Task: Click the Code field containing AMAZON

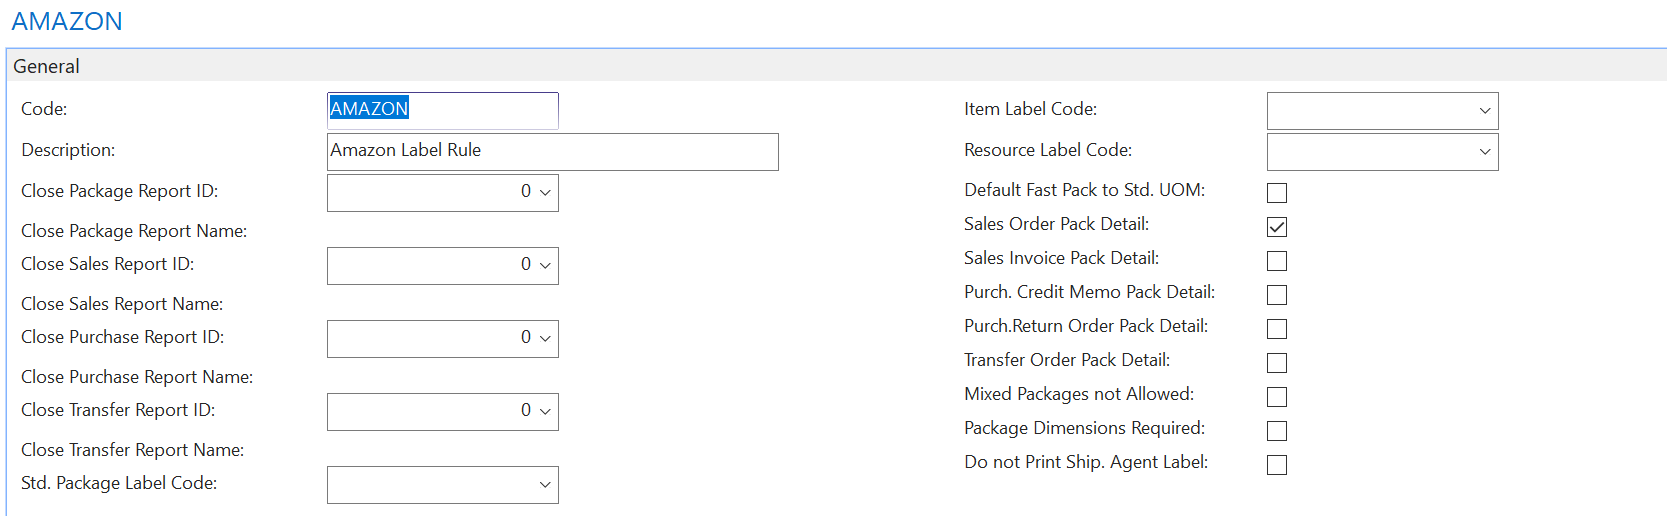Action: point(442,110)
